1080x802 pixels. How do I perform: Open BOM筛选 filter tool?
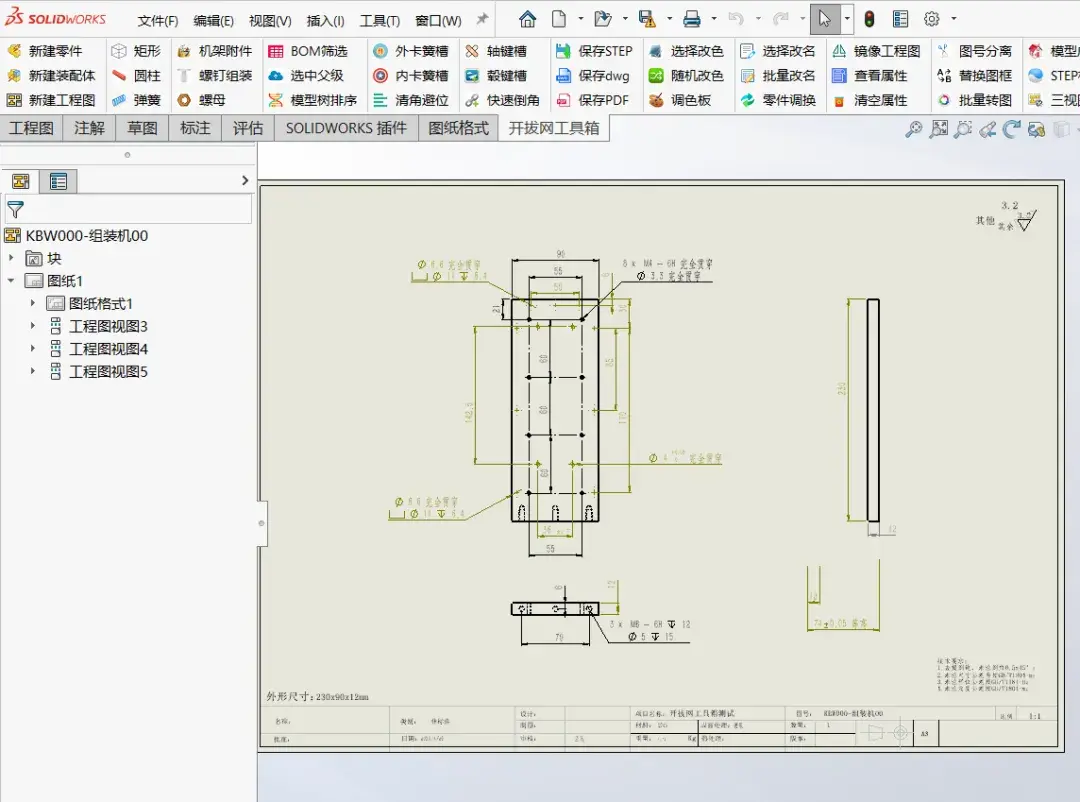tap(308, 51)
